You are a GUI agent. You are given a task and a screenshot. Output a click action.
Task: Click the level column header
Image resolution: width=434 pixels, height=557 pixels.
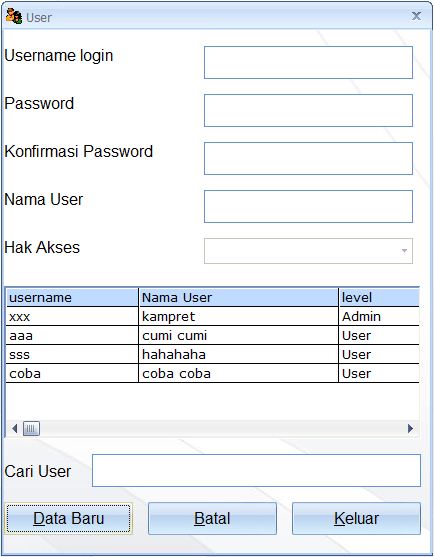click(x=379, y=297)
